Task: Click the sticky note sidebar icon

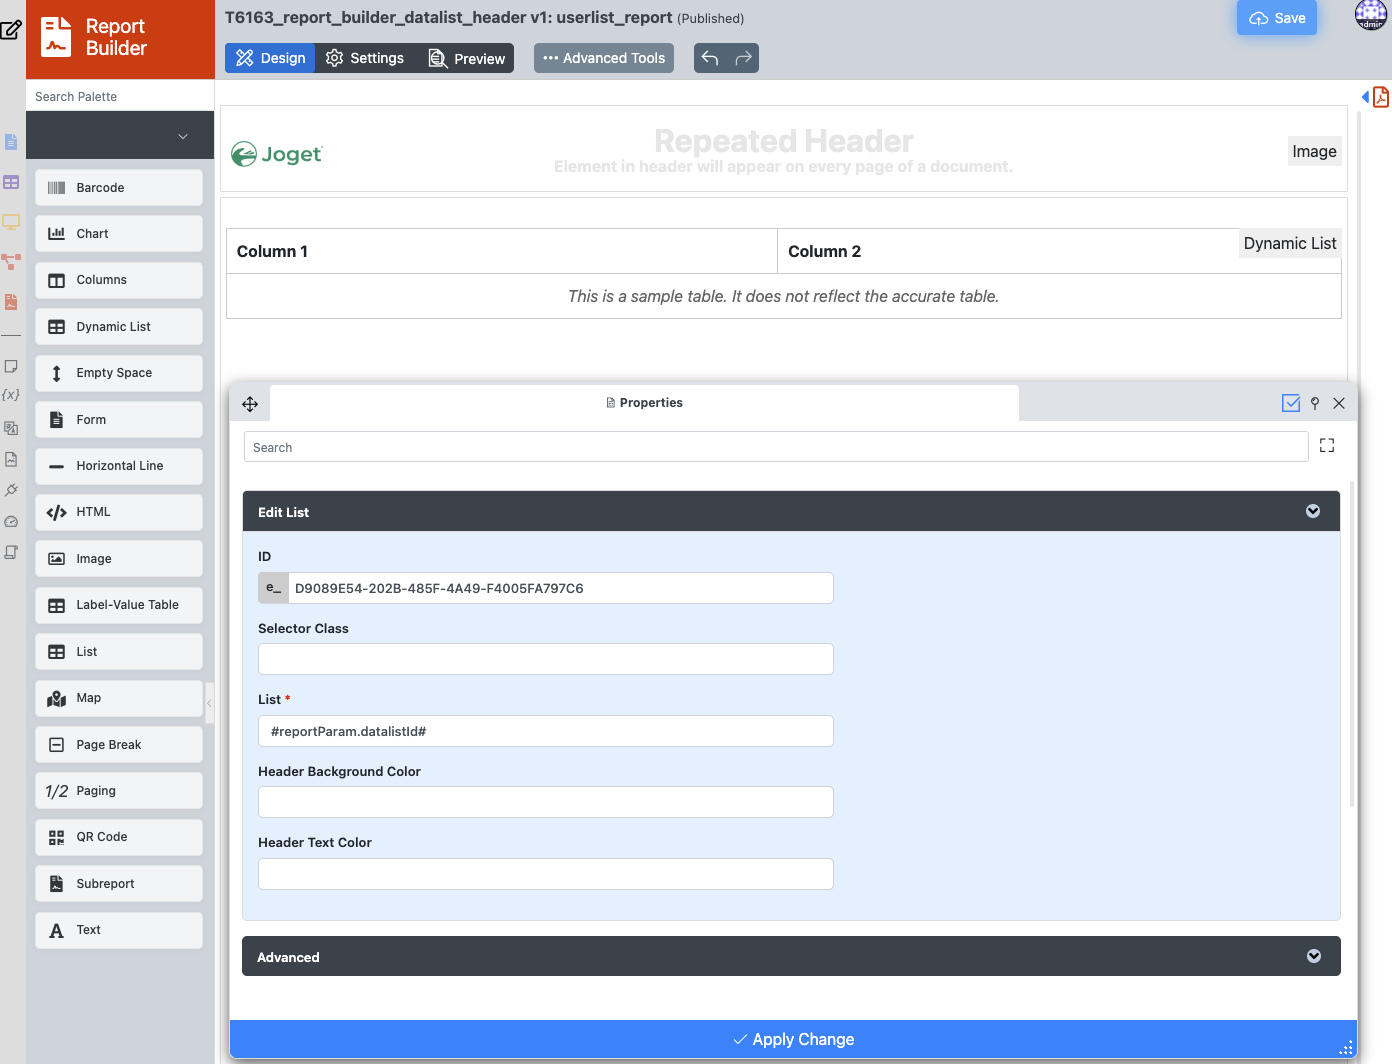Action: pos(11,366)
